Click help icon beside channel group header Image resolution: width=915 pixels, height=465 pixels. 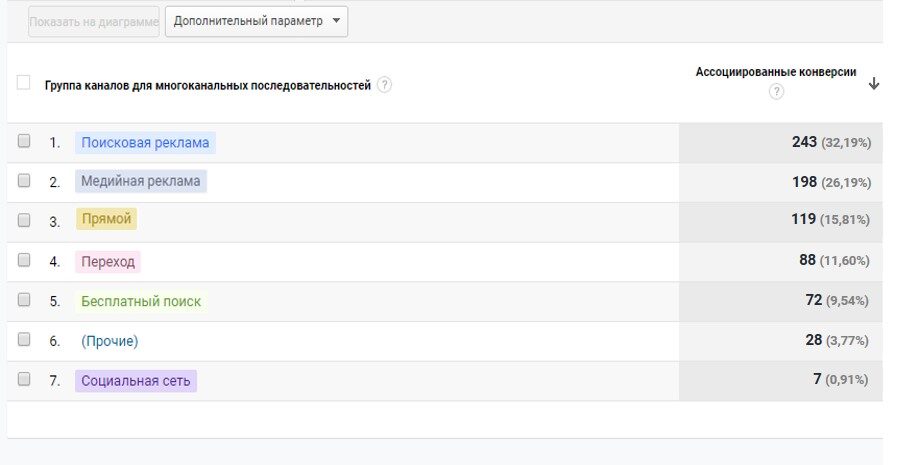tap(385, 85)
